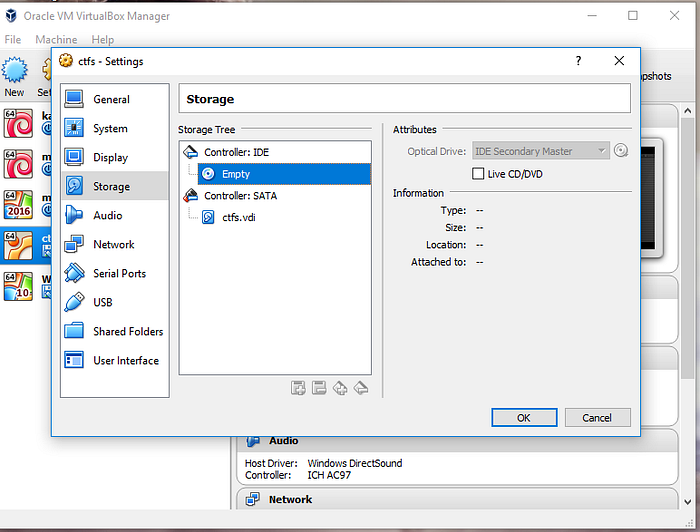Click the USB plug icon in sidebar

(74, 302)
